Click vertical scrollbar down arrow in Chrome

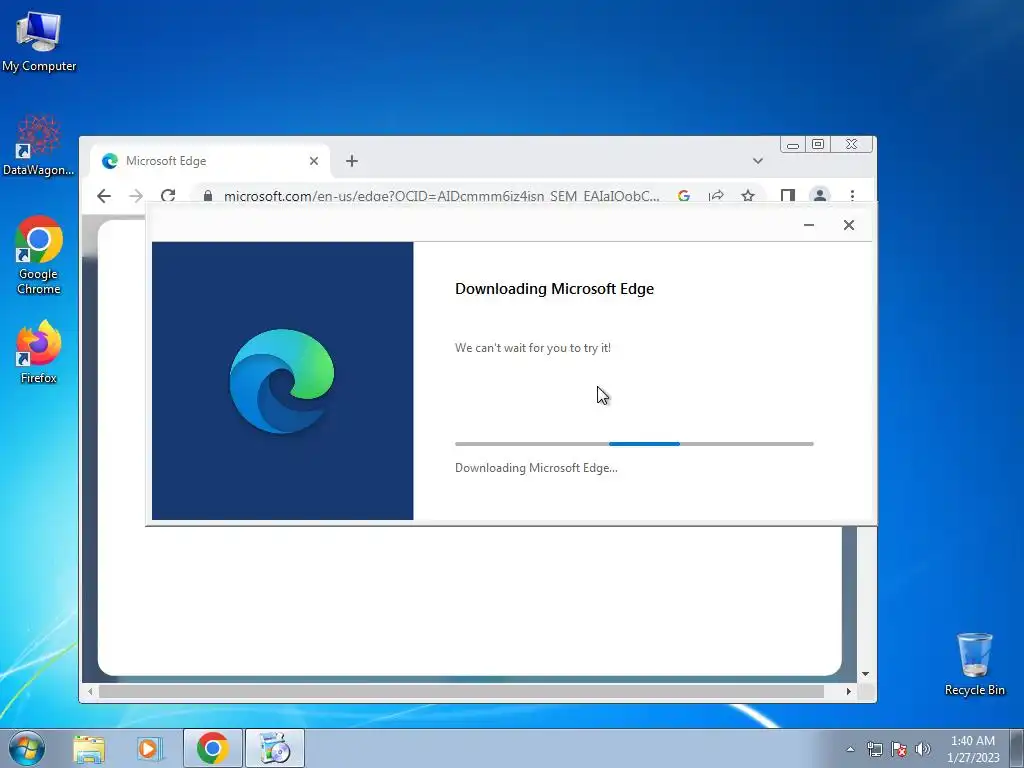(865, 674)
